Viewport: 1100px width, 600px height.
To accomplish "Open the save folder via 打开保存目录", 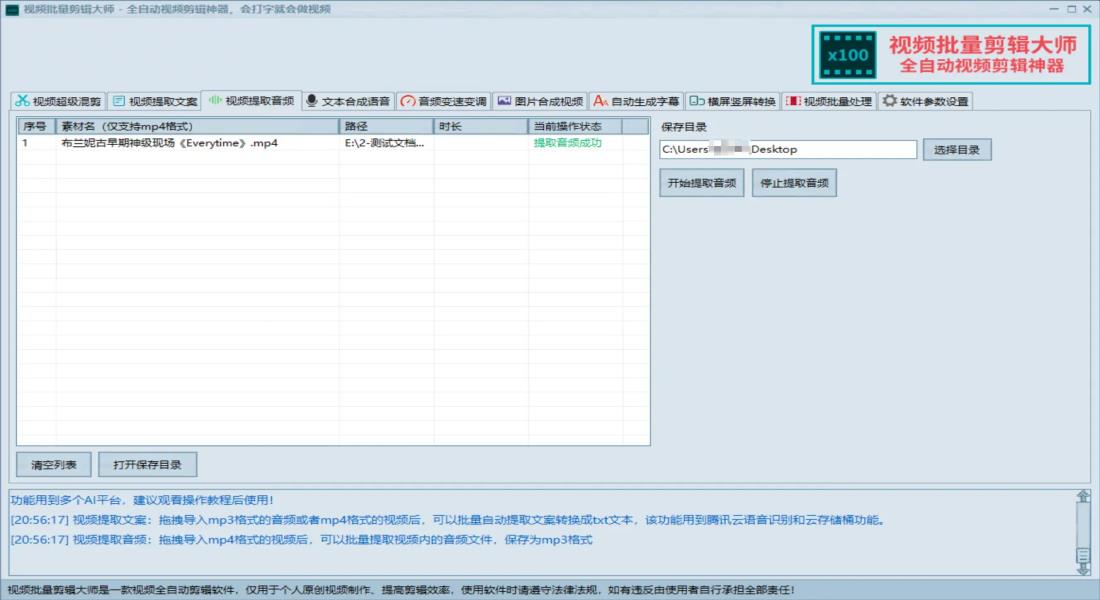I will click(147, 464).
